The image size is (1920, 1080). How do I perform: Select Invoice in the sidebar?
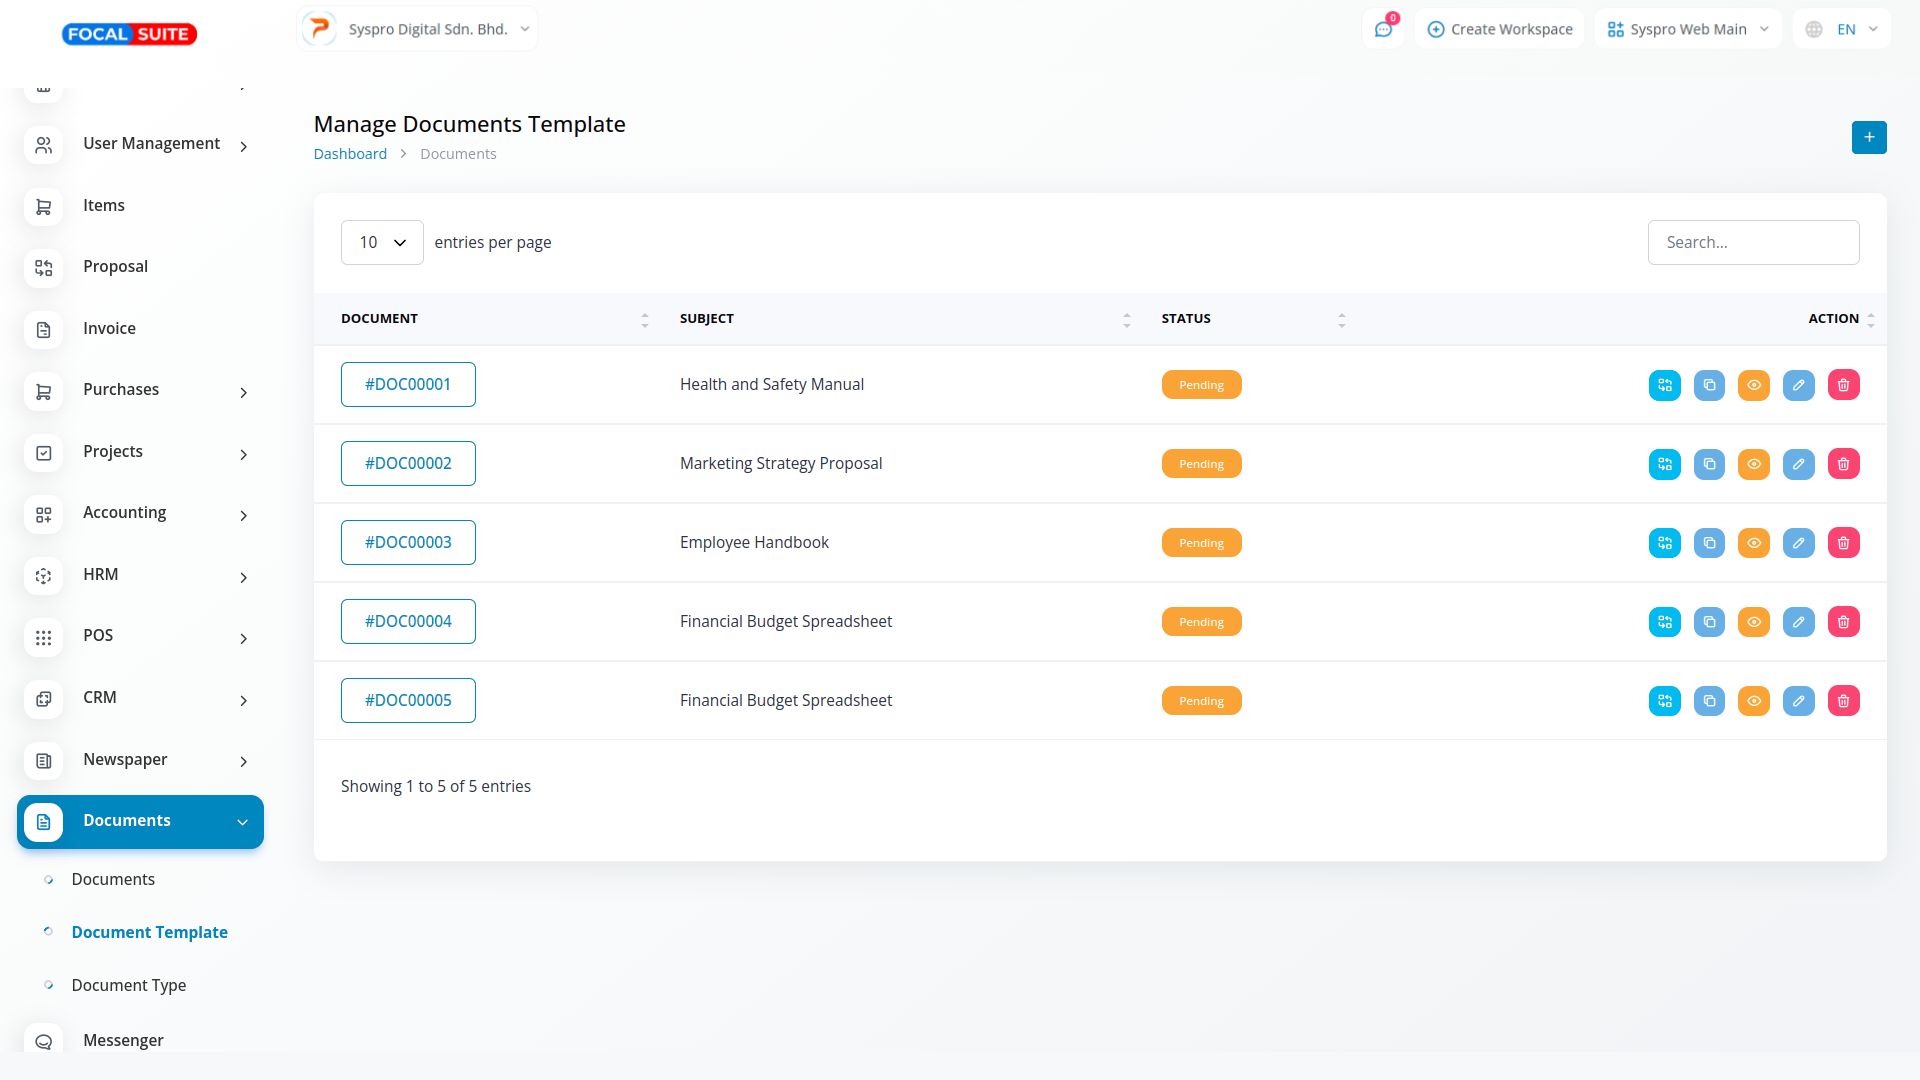(x=109, y=328)
